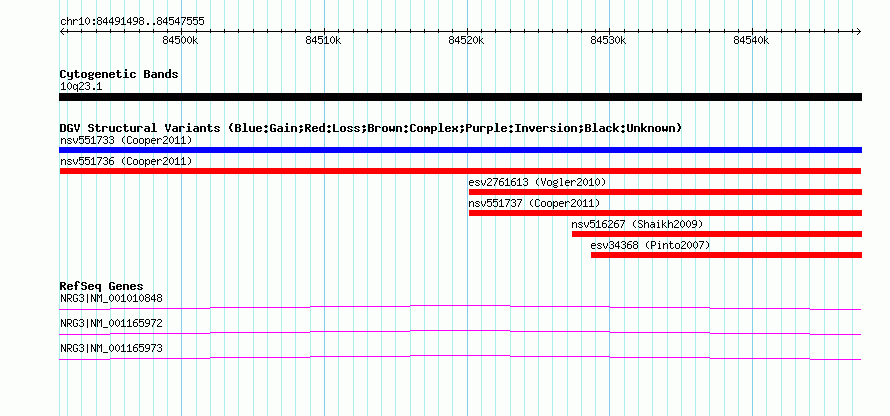Open NRG3|NM_001010848 gene label
This screenshot has height=416, width=890.
pyautogui.click(x=111, y=299)
